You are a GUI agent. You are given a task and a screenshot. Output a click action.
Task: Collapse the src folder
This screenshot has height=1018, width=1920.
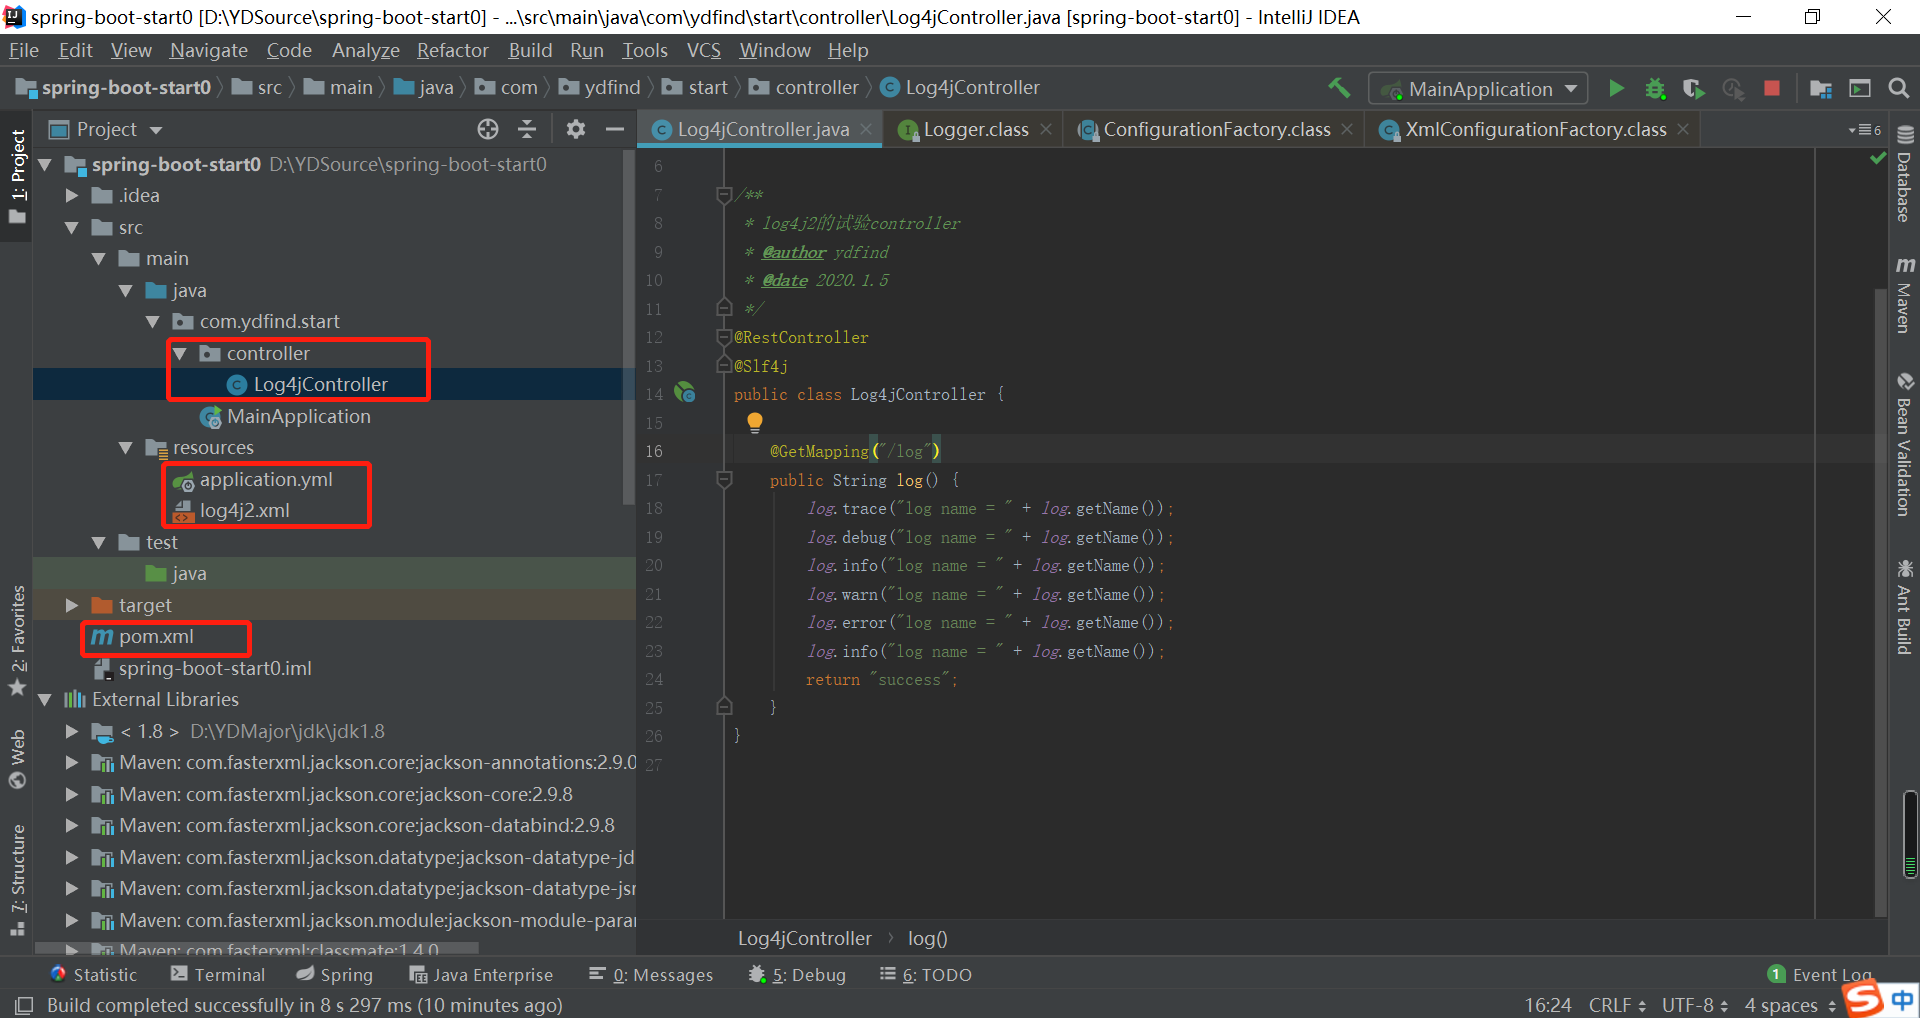pyautogui.click(x=72, y=228)
